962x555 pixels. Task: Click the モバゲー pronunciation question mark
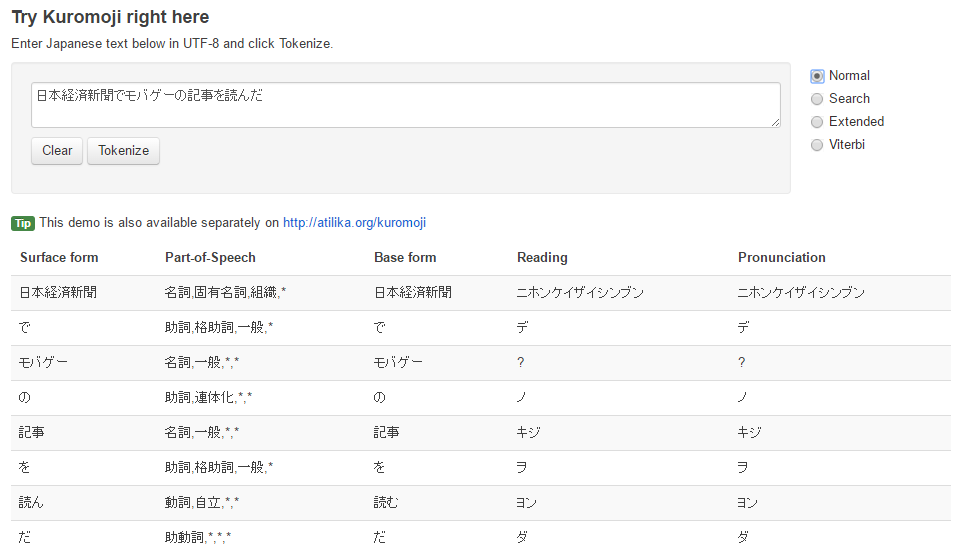tap(741, 362)
